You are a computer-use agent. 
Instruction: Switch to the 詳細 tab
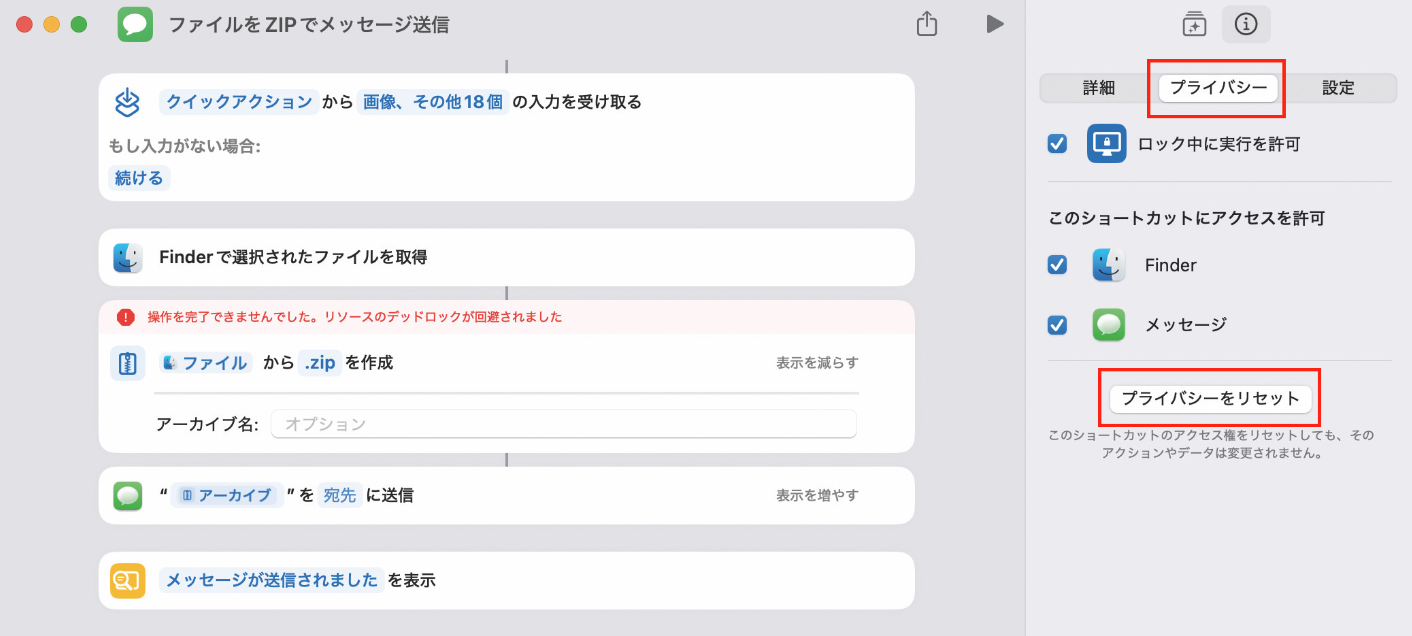click(1098, 88)
